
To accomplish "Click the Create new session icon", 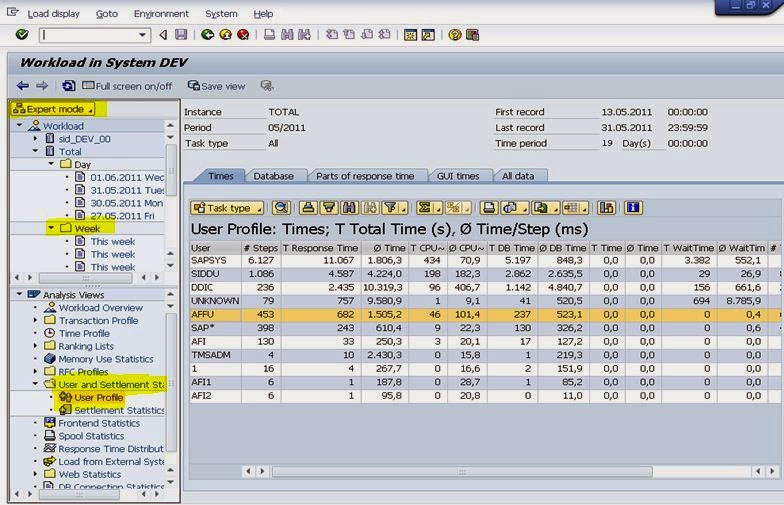I will [410, 34].
